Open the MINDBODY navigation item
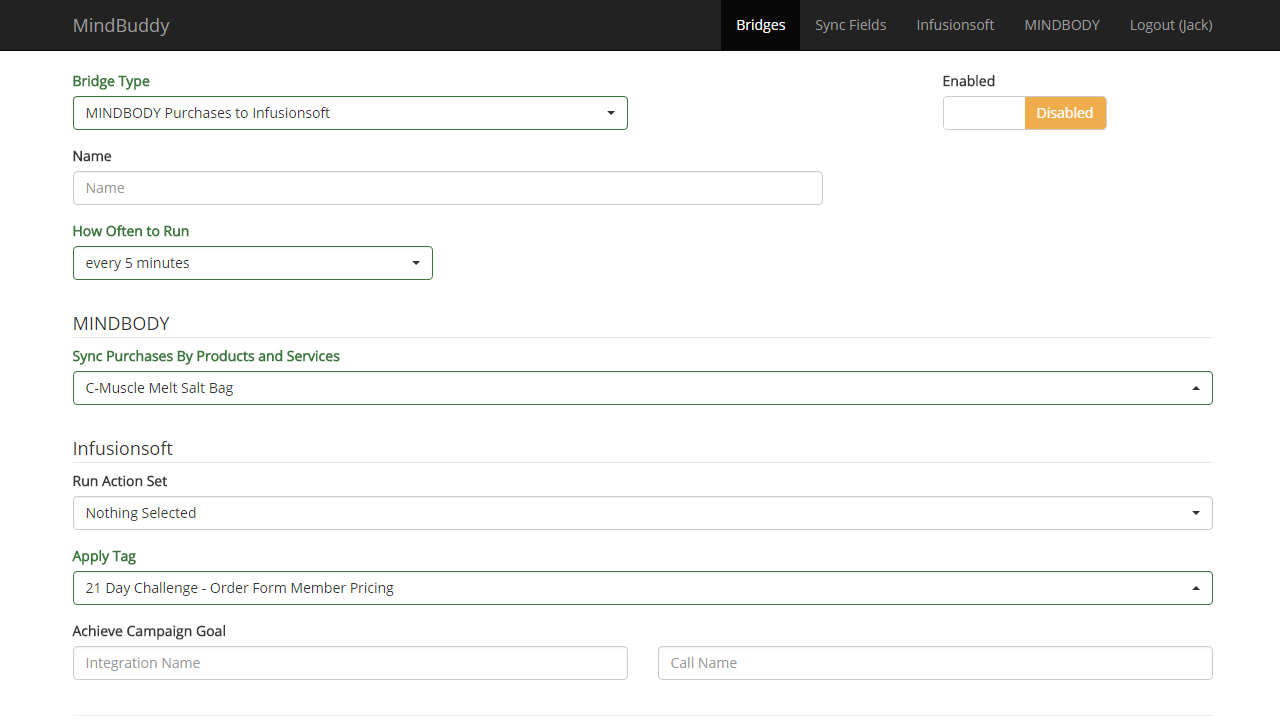 tap(1061, 25)
